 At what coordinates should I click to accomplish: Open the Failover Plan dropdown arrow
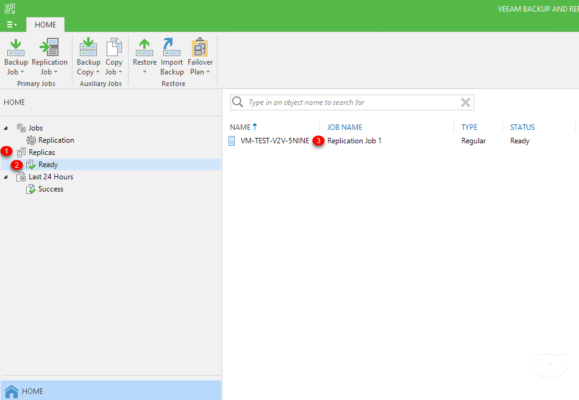pyautogui.click(x=208, y=72)
